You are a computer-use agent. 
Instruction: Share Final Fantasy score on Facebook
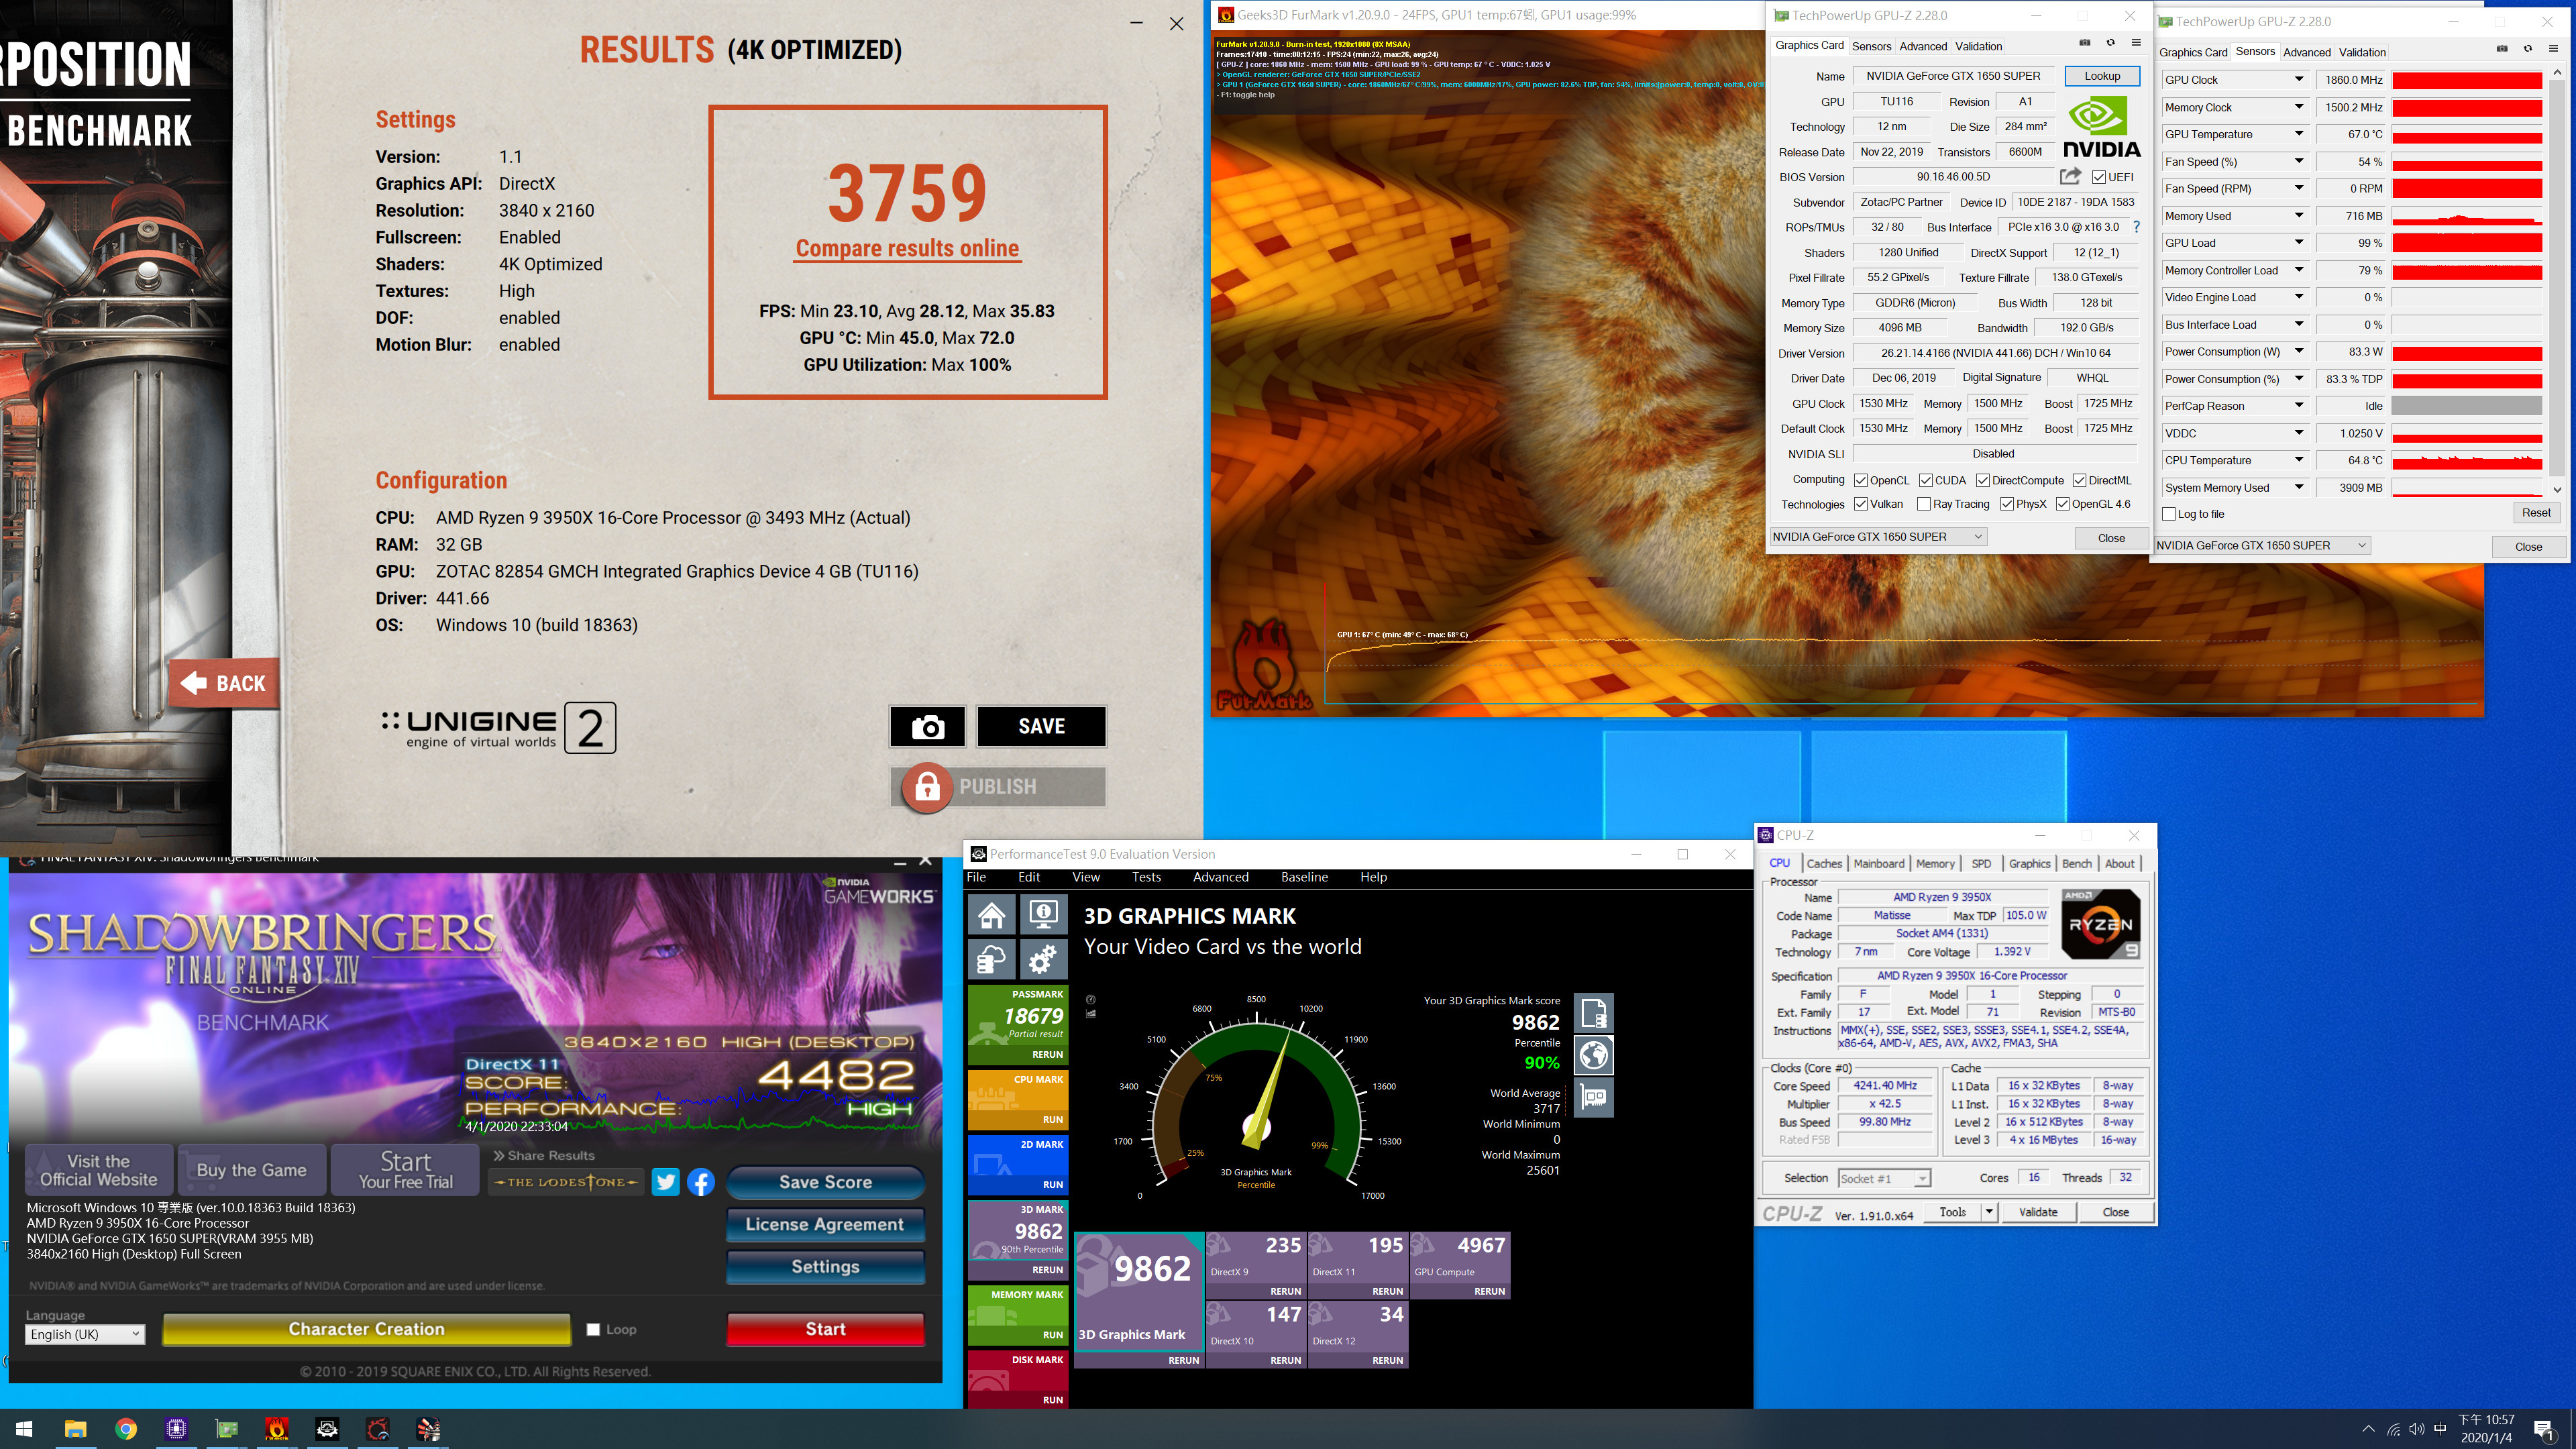coord(701,1182)
